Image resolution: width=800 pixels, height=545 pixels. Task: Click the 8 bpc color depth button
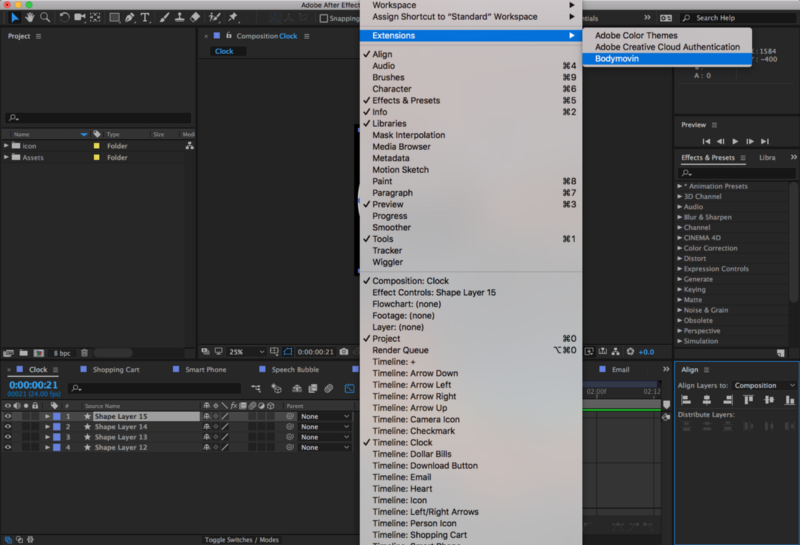pyautogui.click(x=62, y=353)
